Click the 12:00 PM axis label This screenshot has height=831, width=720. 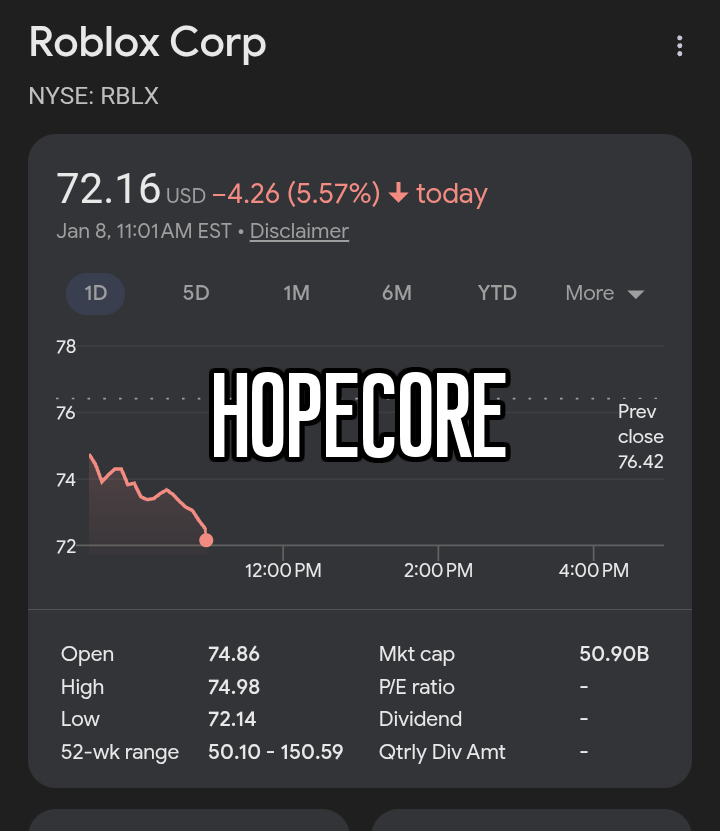pyautogui.click(x=283, y=570)
